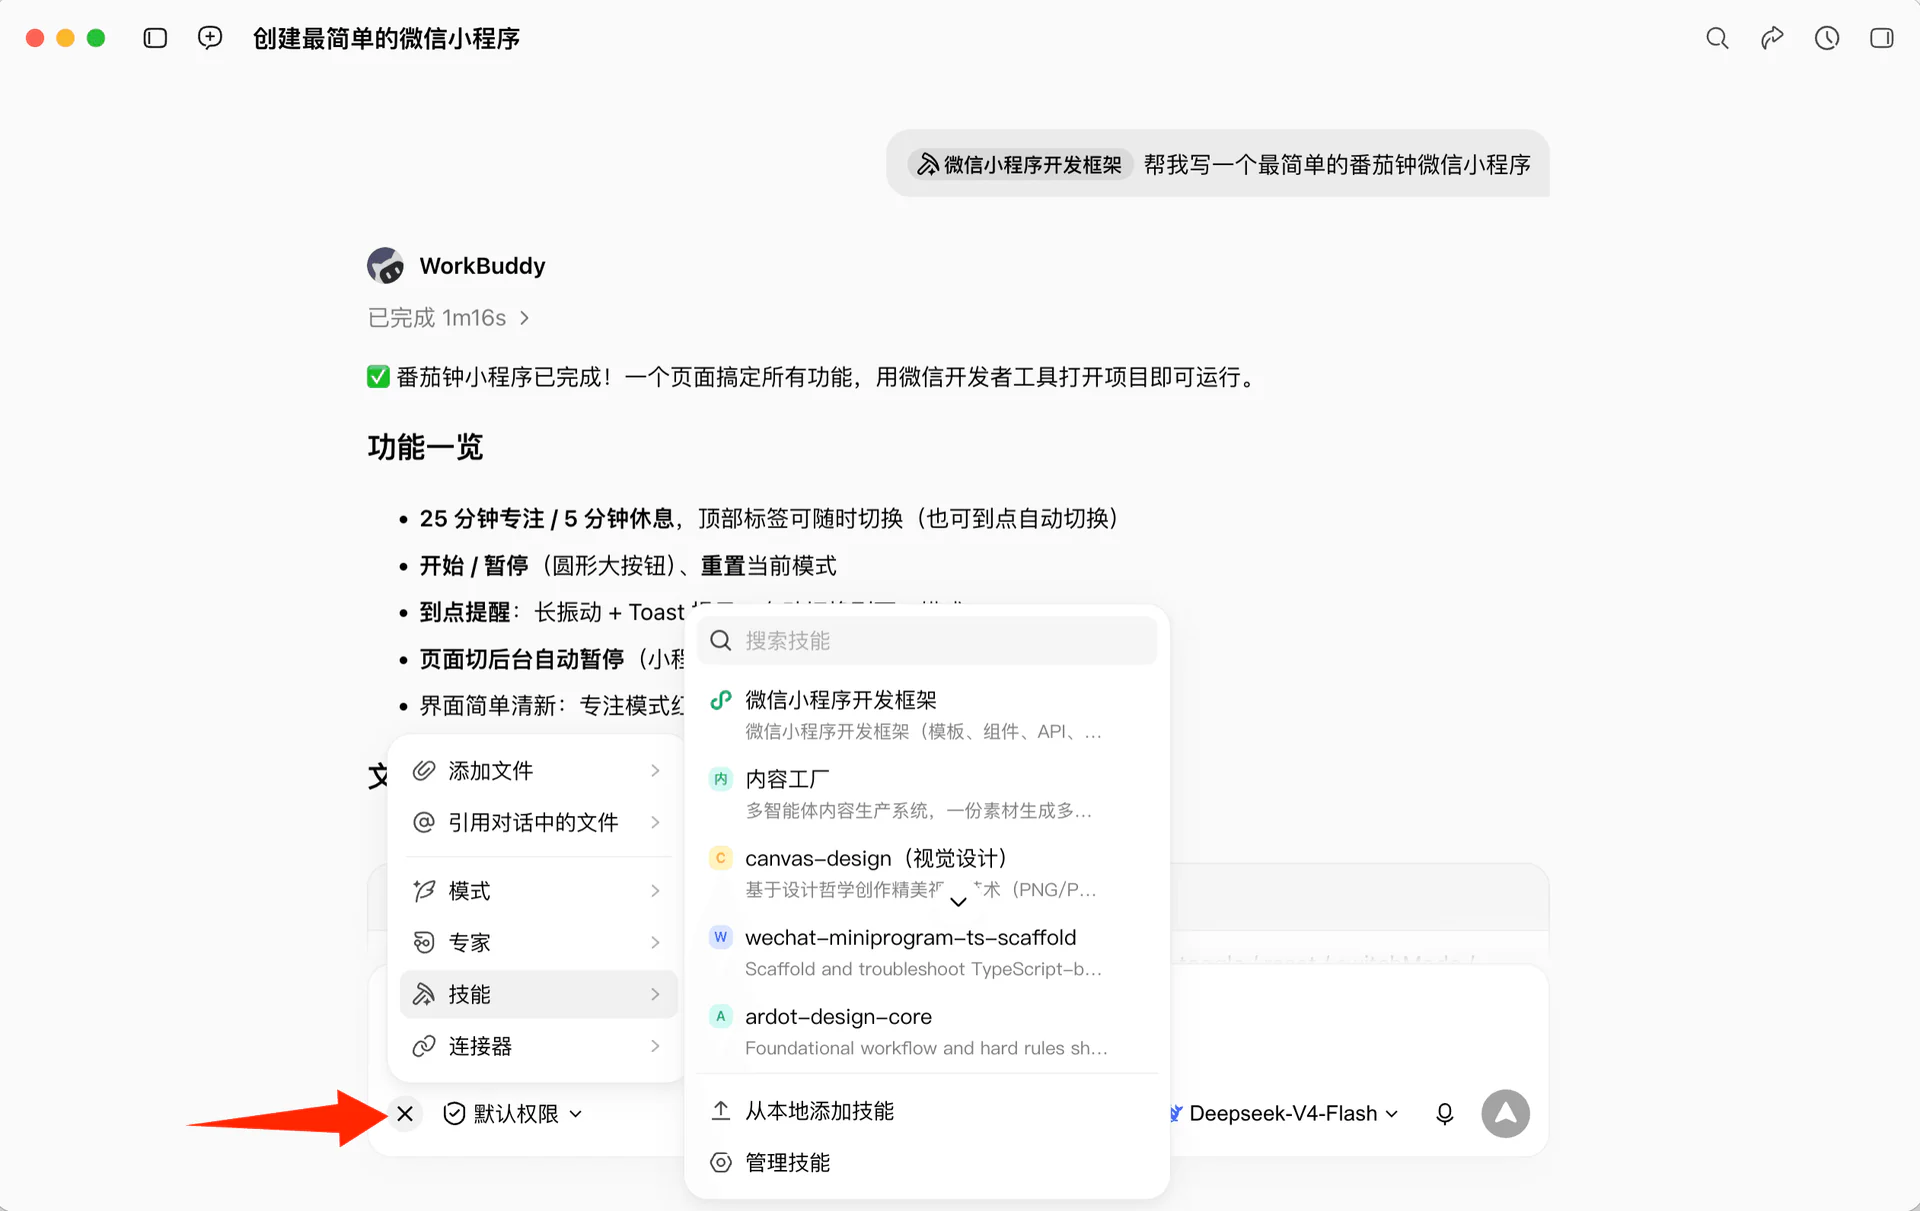Select wechat-miniprogram-ts-scaffold skill

tap(927, 952)
